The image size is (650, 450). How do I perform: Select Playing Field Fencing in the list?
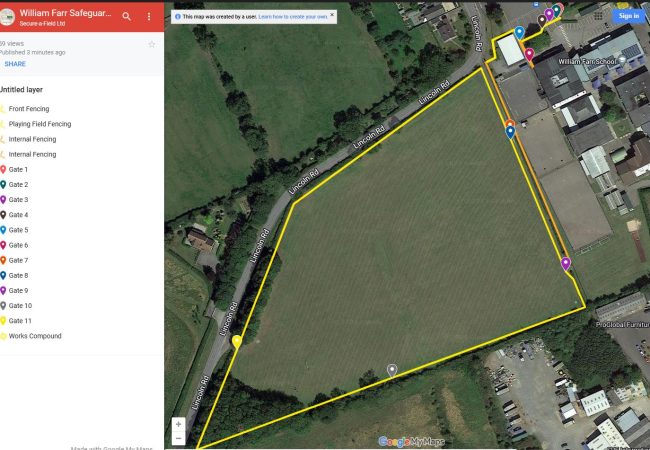tap(38, 124)
